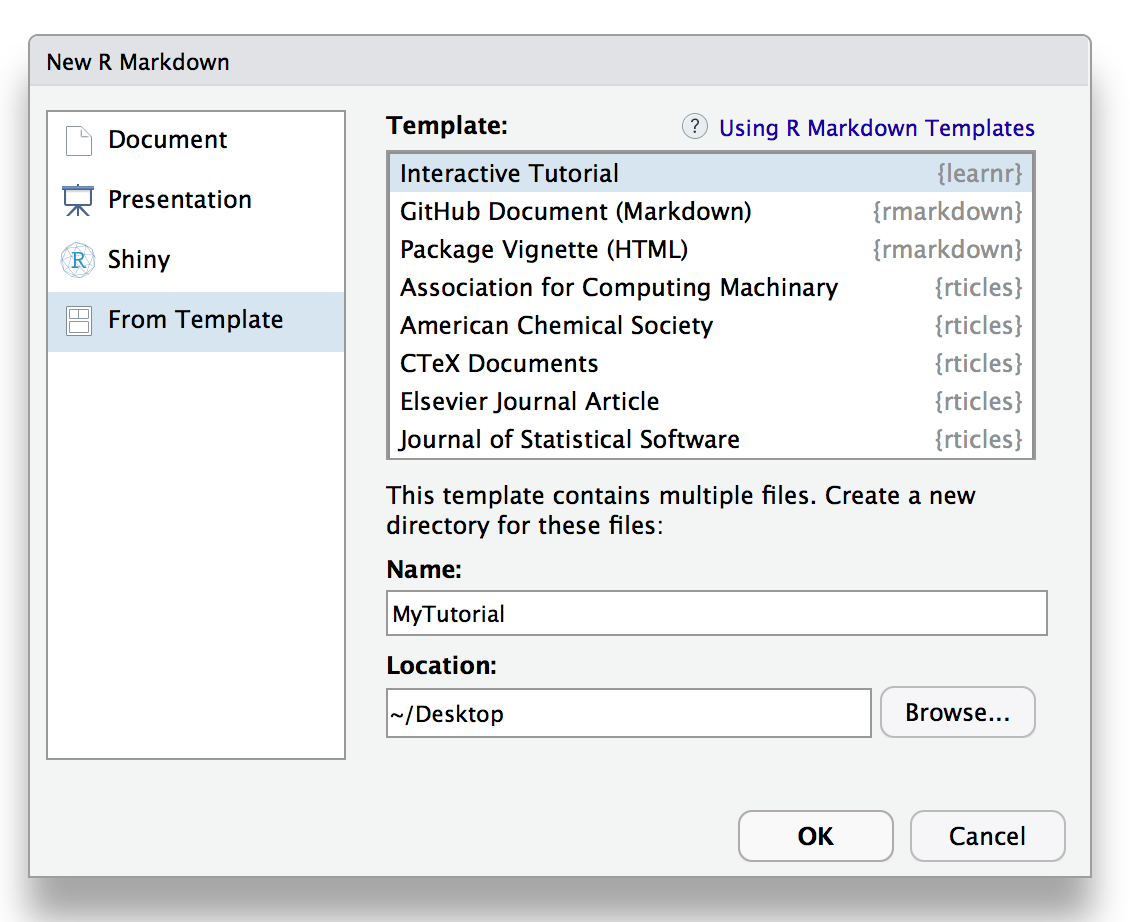Select the From Template option
The image size is (1130, 922).
tap(195, 321)
